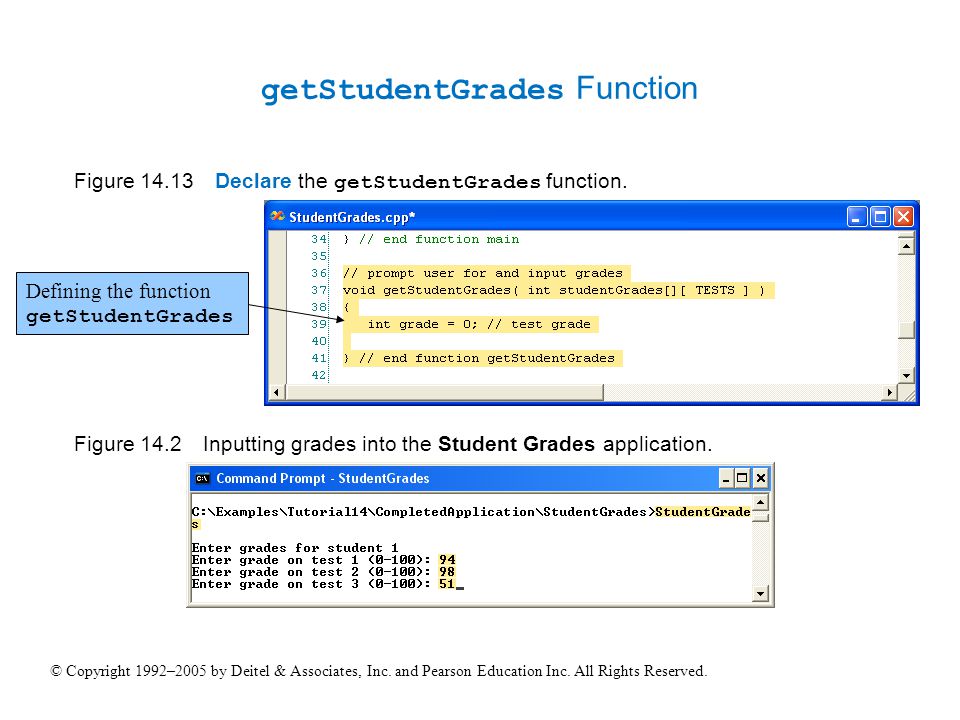Click the StudentGrades.cpp file icon in title bar
Screen dimensions: 960x720
(277, 216)
